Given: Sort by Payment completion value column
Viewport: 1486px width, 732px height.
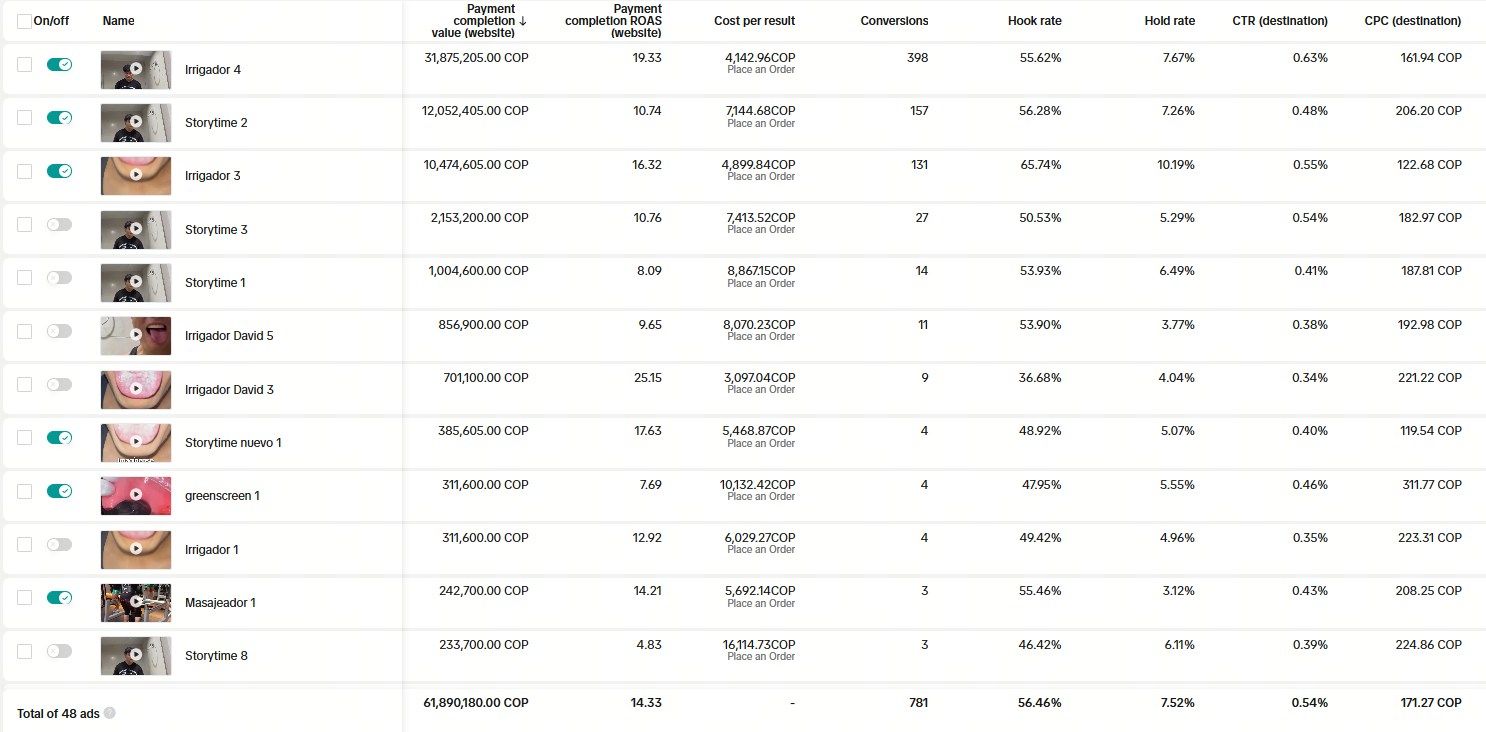Looking at the screenshot, I should (474, 21).
